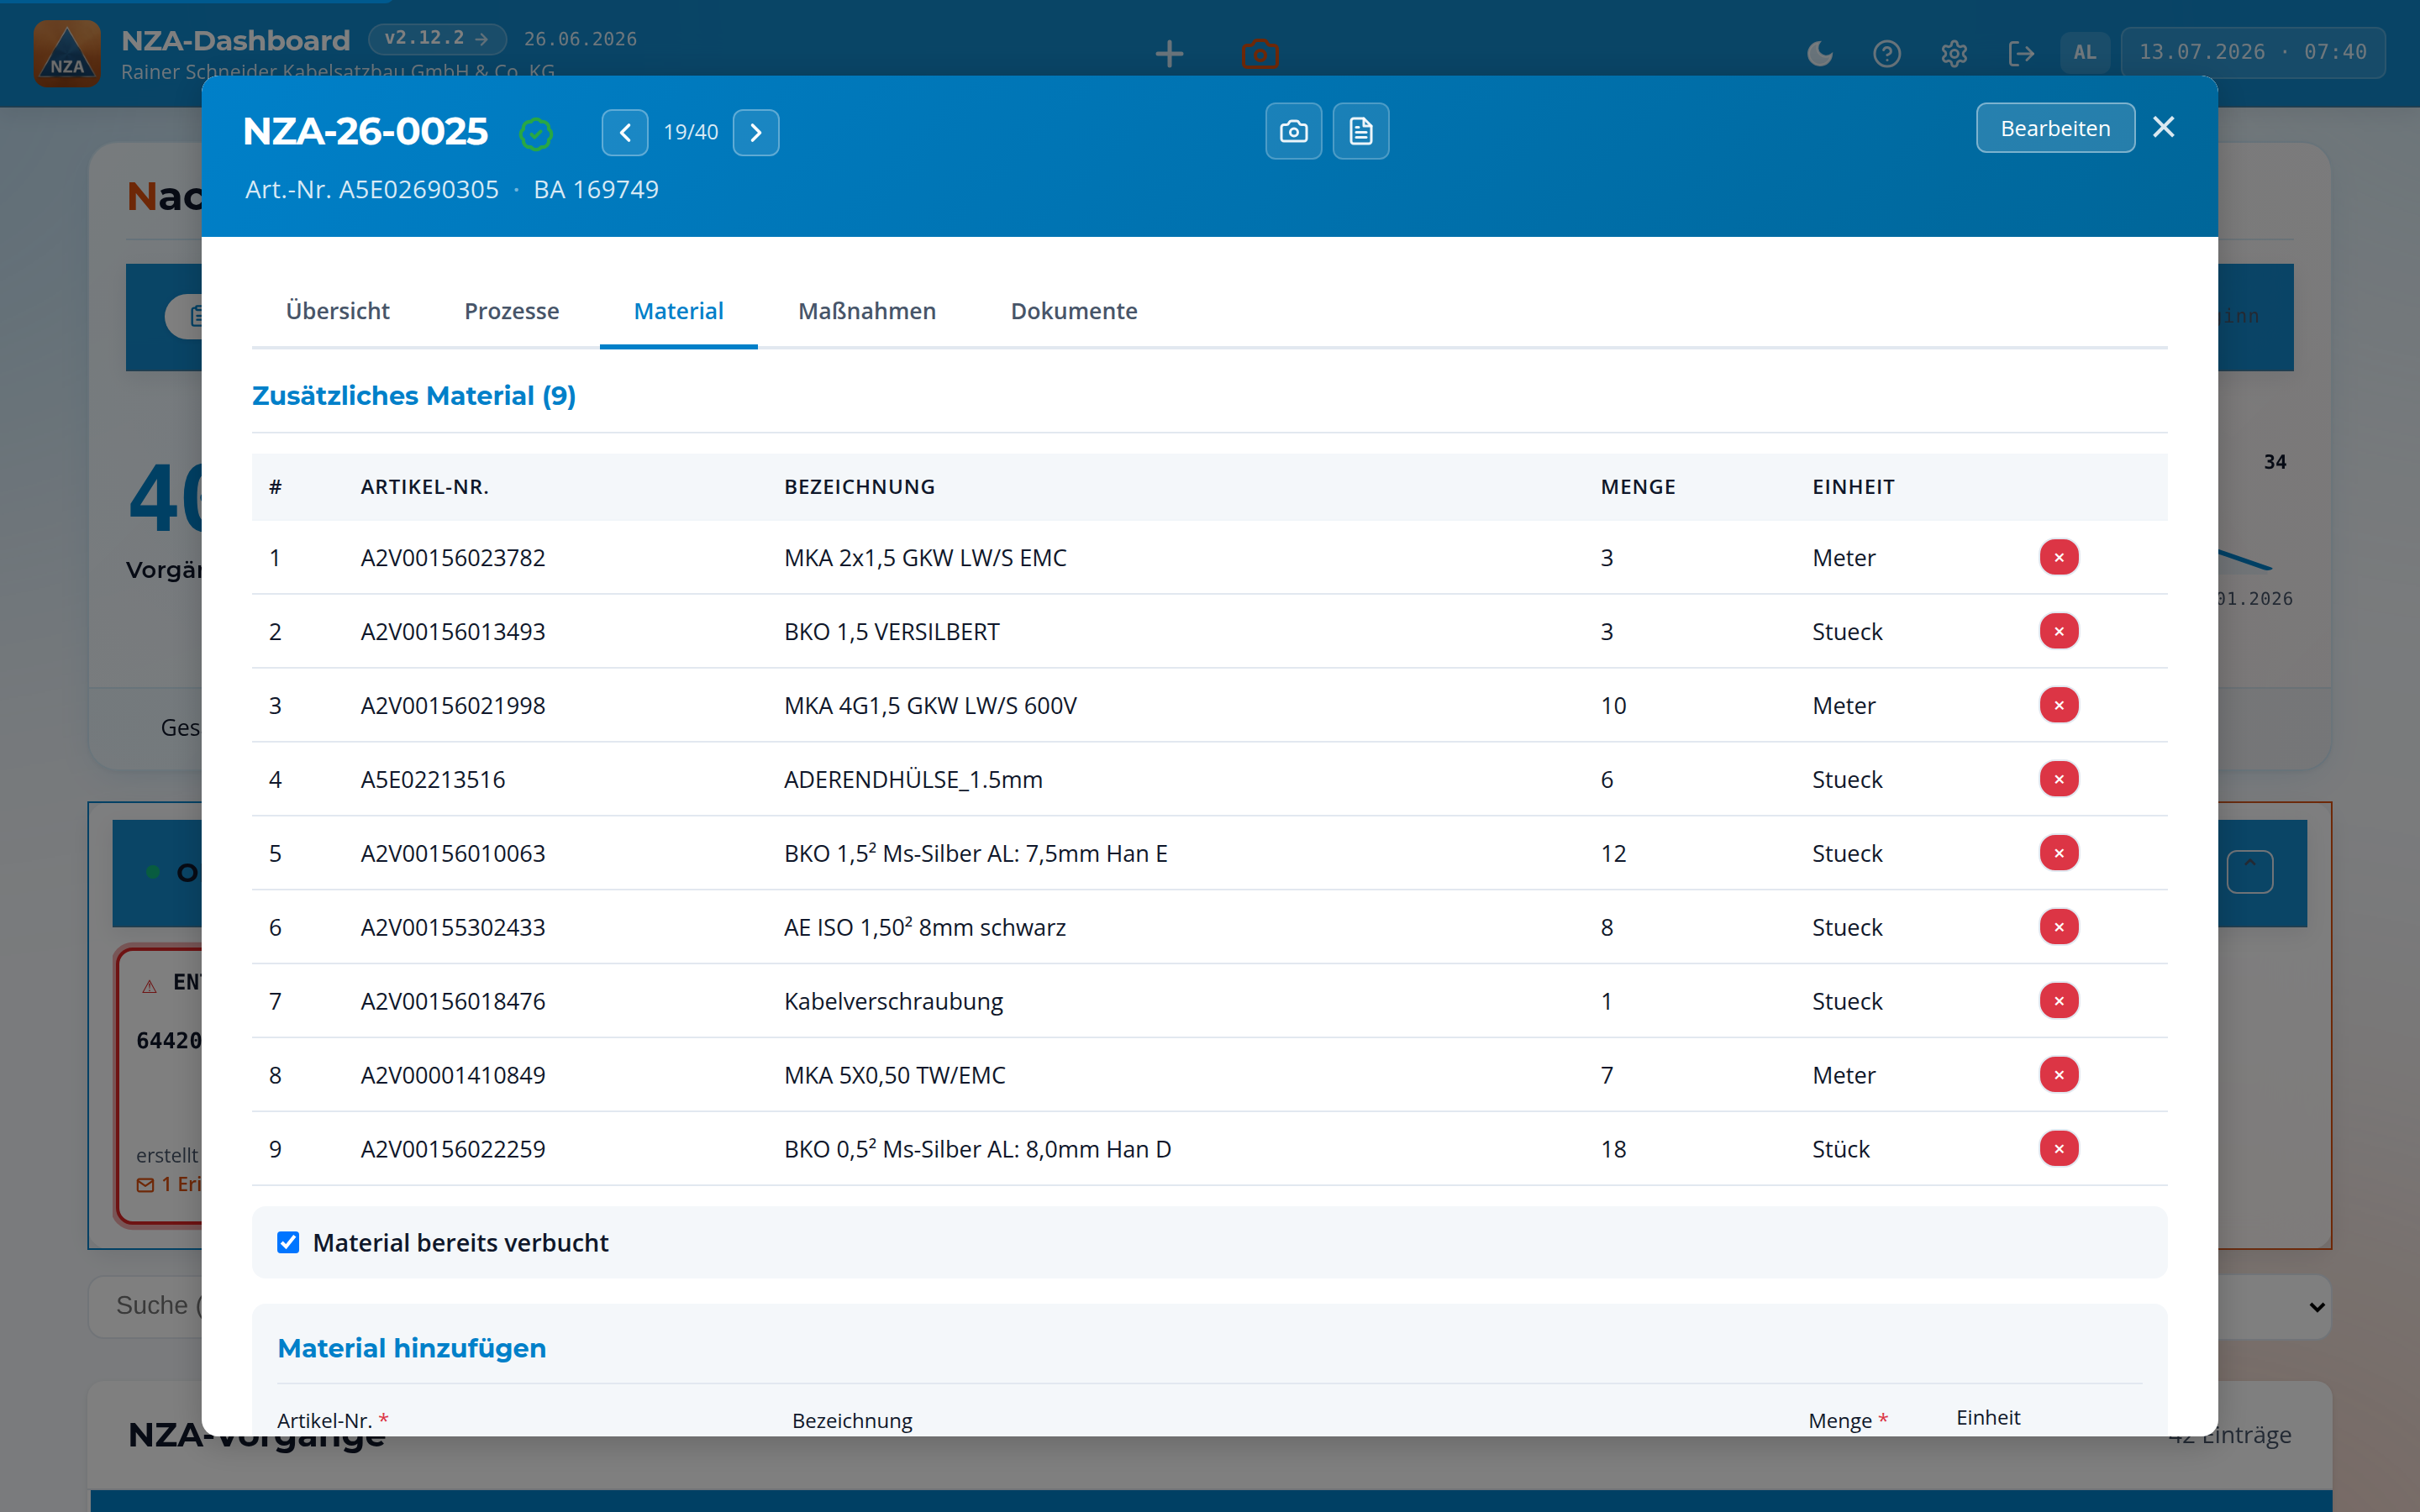Click the Bearbeiten button

(2055, 128)
